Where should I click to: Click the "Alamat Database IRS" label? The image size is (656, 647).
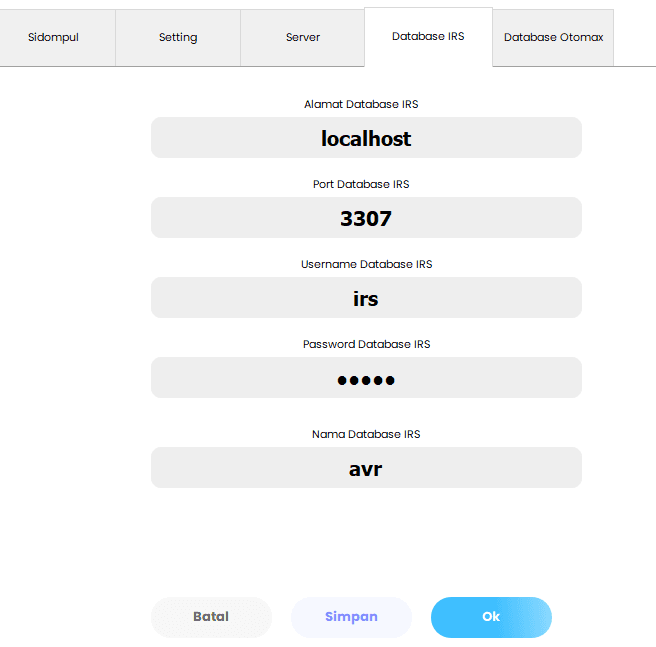[367, 104]
